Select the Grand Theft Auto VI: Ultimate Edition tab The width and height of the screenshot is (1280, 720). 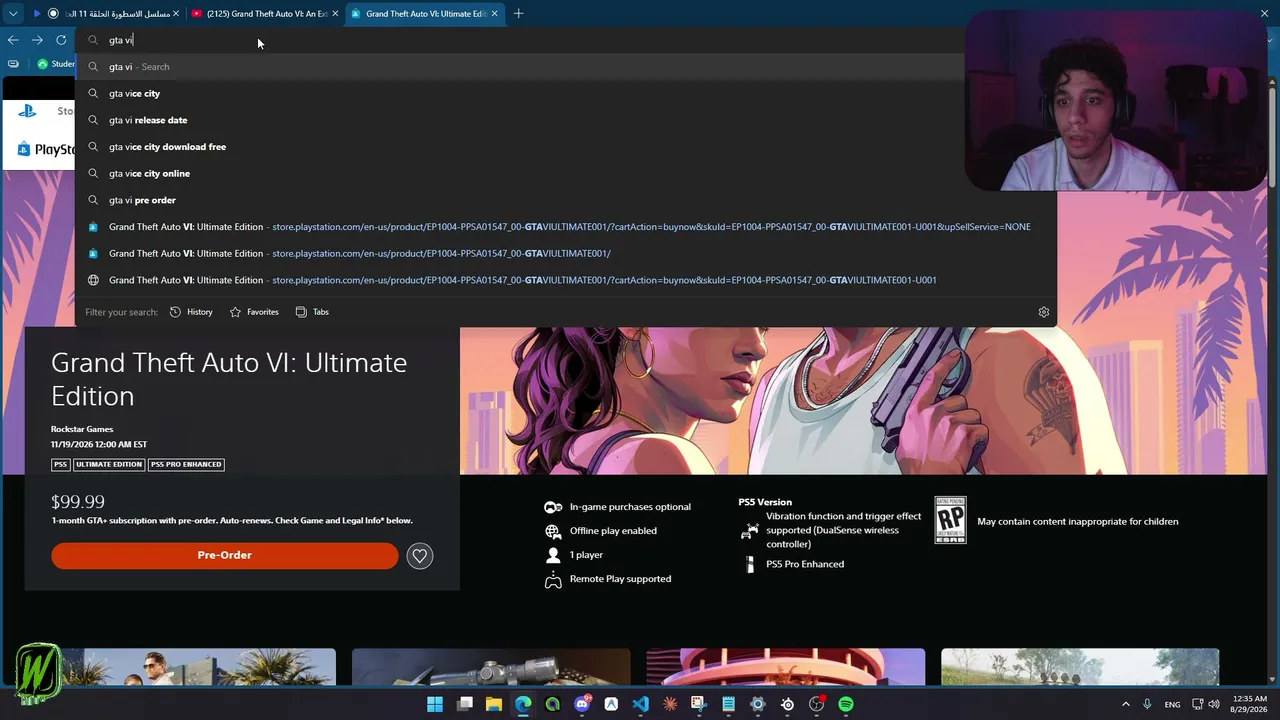(x=424, y=14)
